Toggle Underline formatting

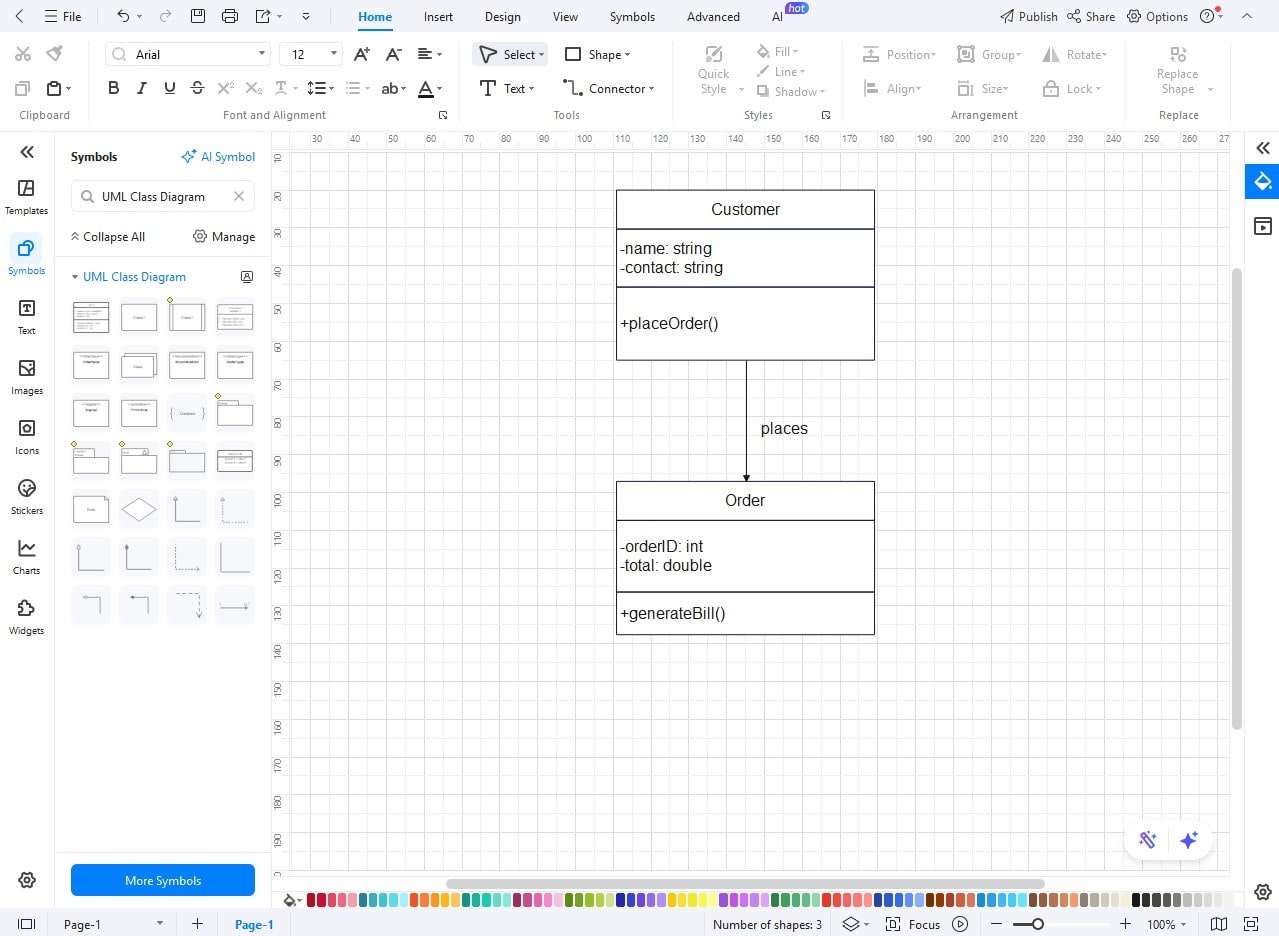click(169, 88)
